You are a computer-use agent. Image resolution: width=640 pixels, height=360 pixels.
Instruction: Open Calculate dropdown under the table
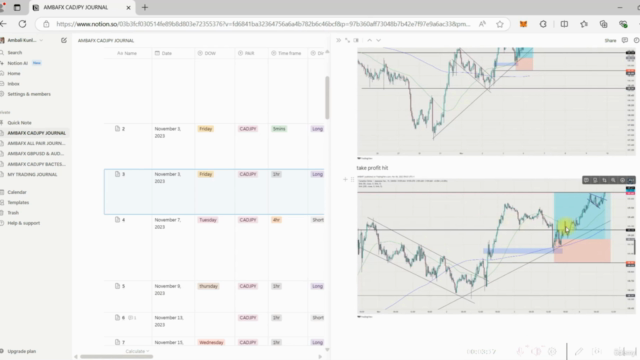137,351
